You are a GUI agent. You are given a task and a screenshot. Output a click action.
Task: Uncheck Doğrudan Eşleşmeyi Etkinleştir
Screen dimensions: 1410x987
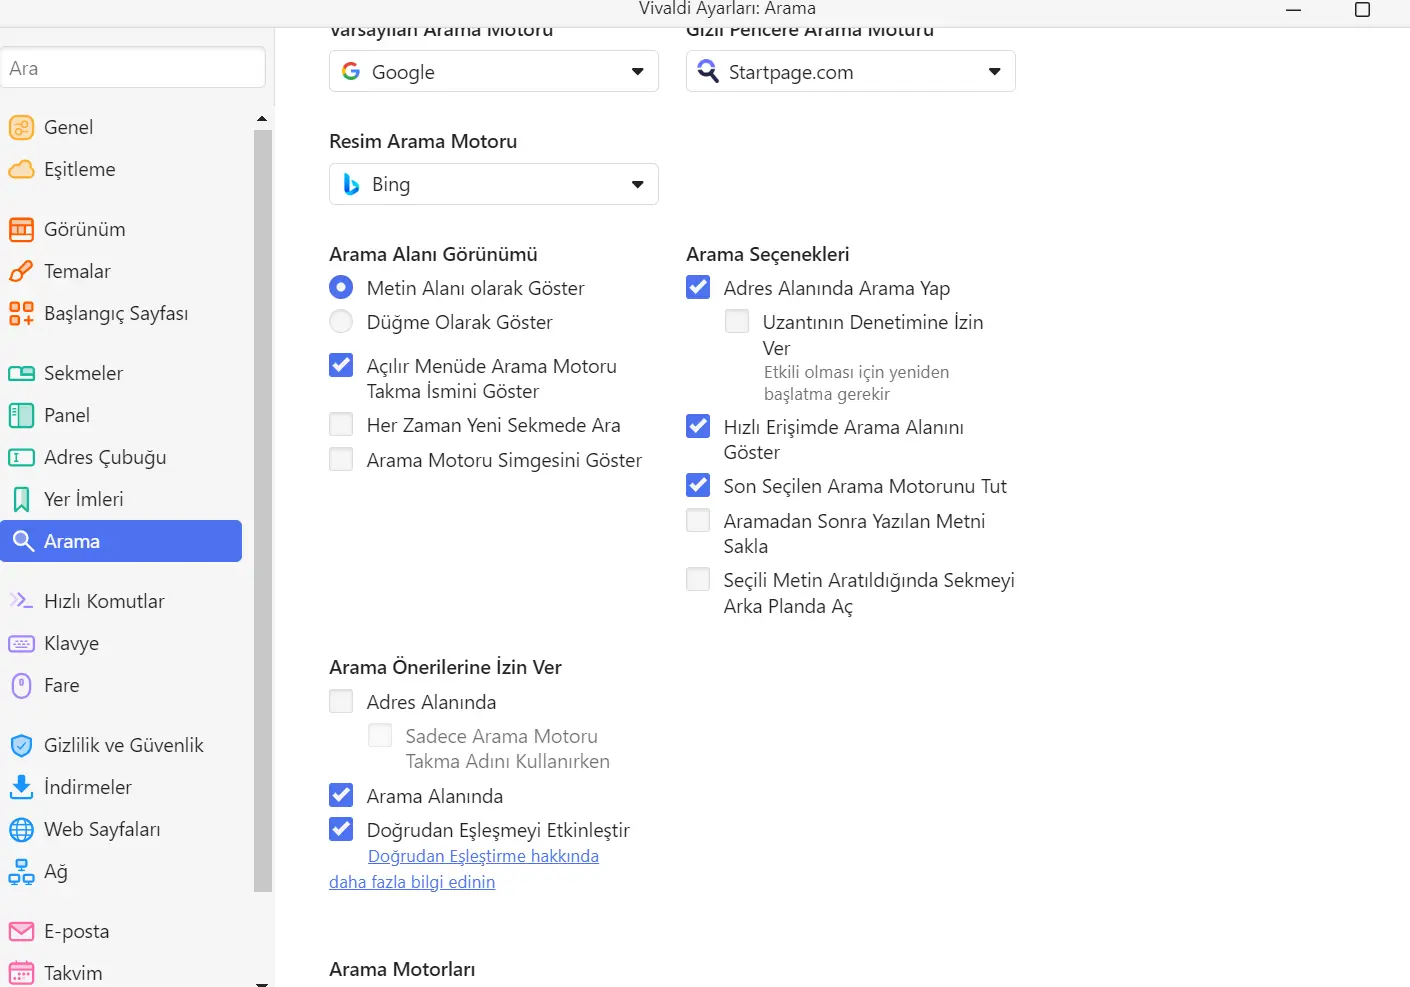pyautogui.click(x=341, y=829)
